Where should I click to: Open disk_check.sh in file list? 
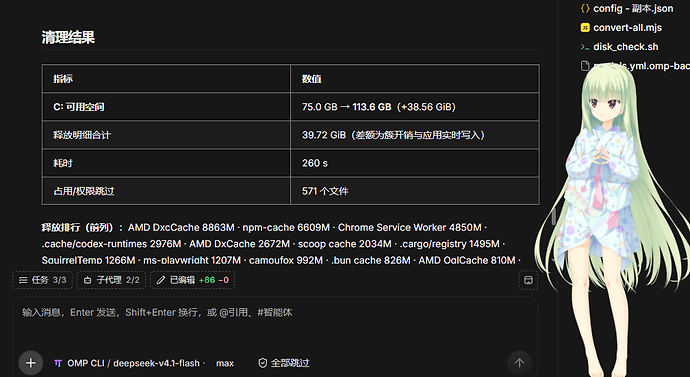tap(625, 47)
